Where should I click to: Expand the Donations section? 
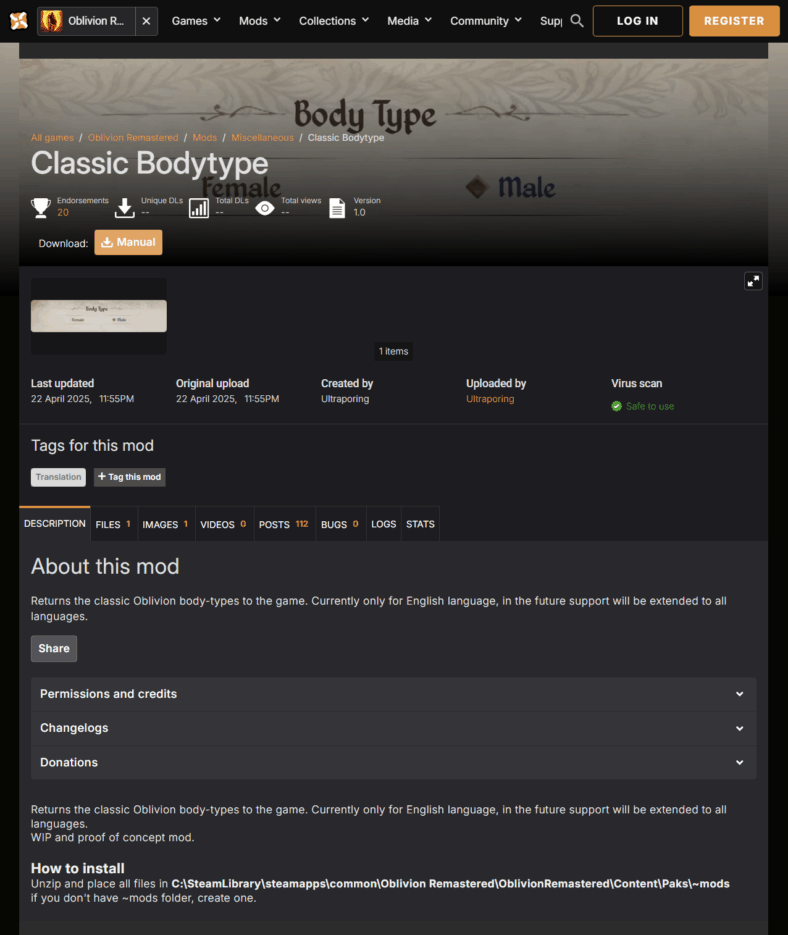tap(393, 762)
